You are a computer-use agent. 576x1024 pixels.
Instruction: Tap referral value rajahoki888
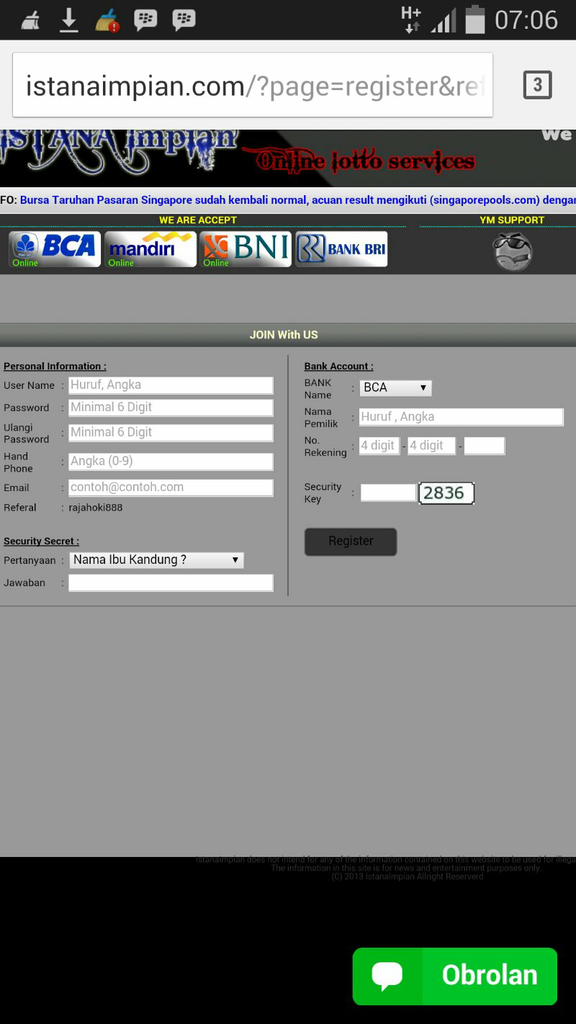pos(95,507)
